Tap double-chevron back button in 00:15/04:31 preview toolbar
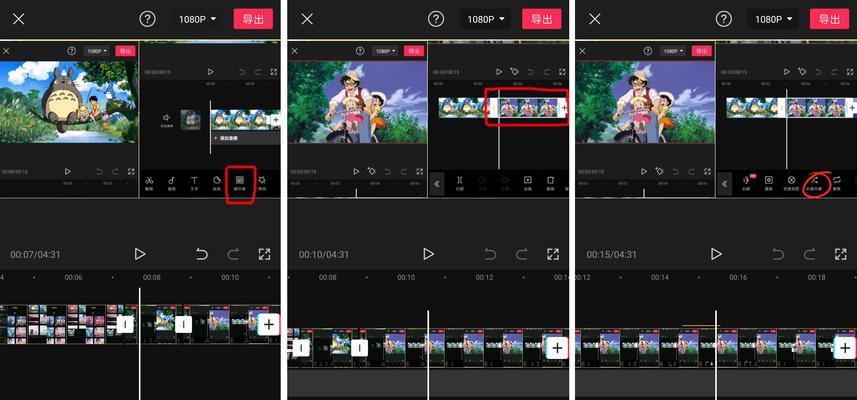857x400 pixels. click(x=724, y=184)
